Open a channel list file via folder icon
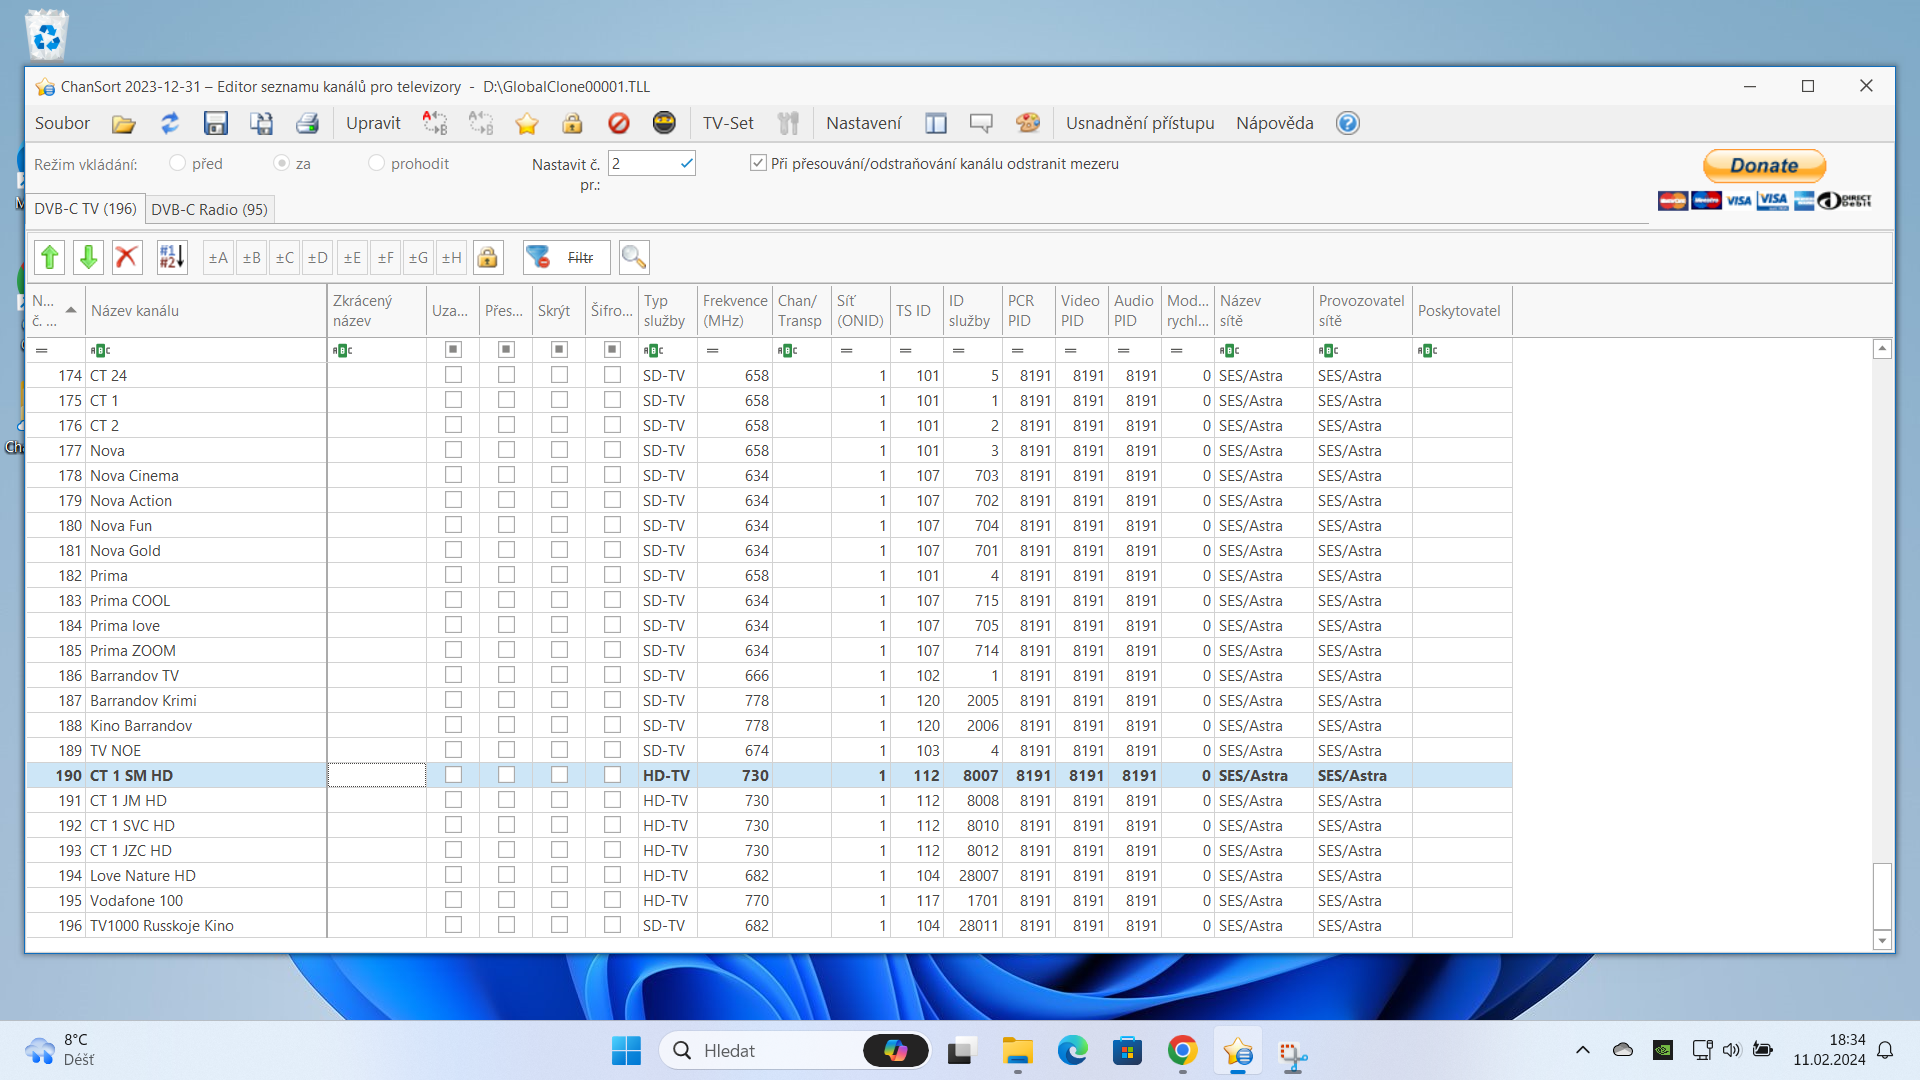The image size is (1920, 1080). pos(124,123)
